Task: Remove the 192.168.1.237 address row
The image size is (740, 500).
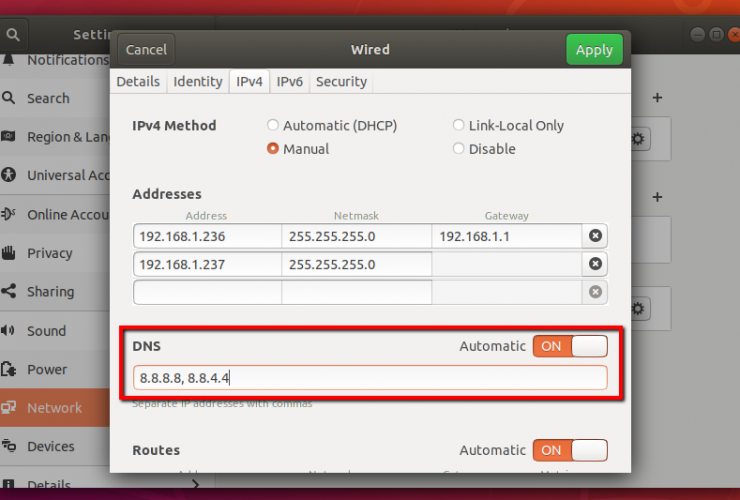Action: click(x=595, y=264)
